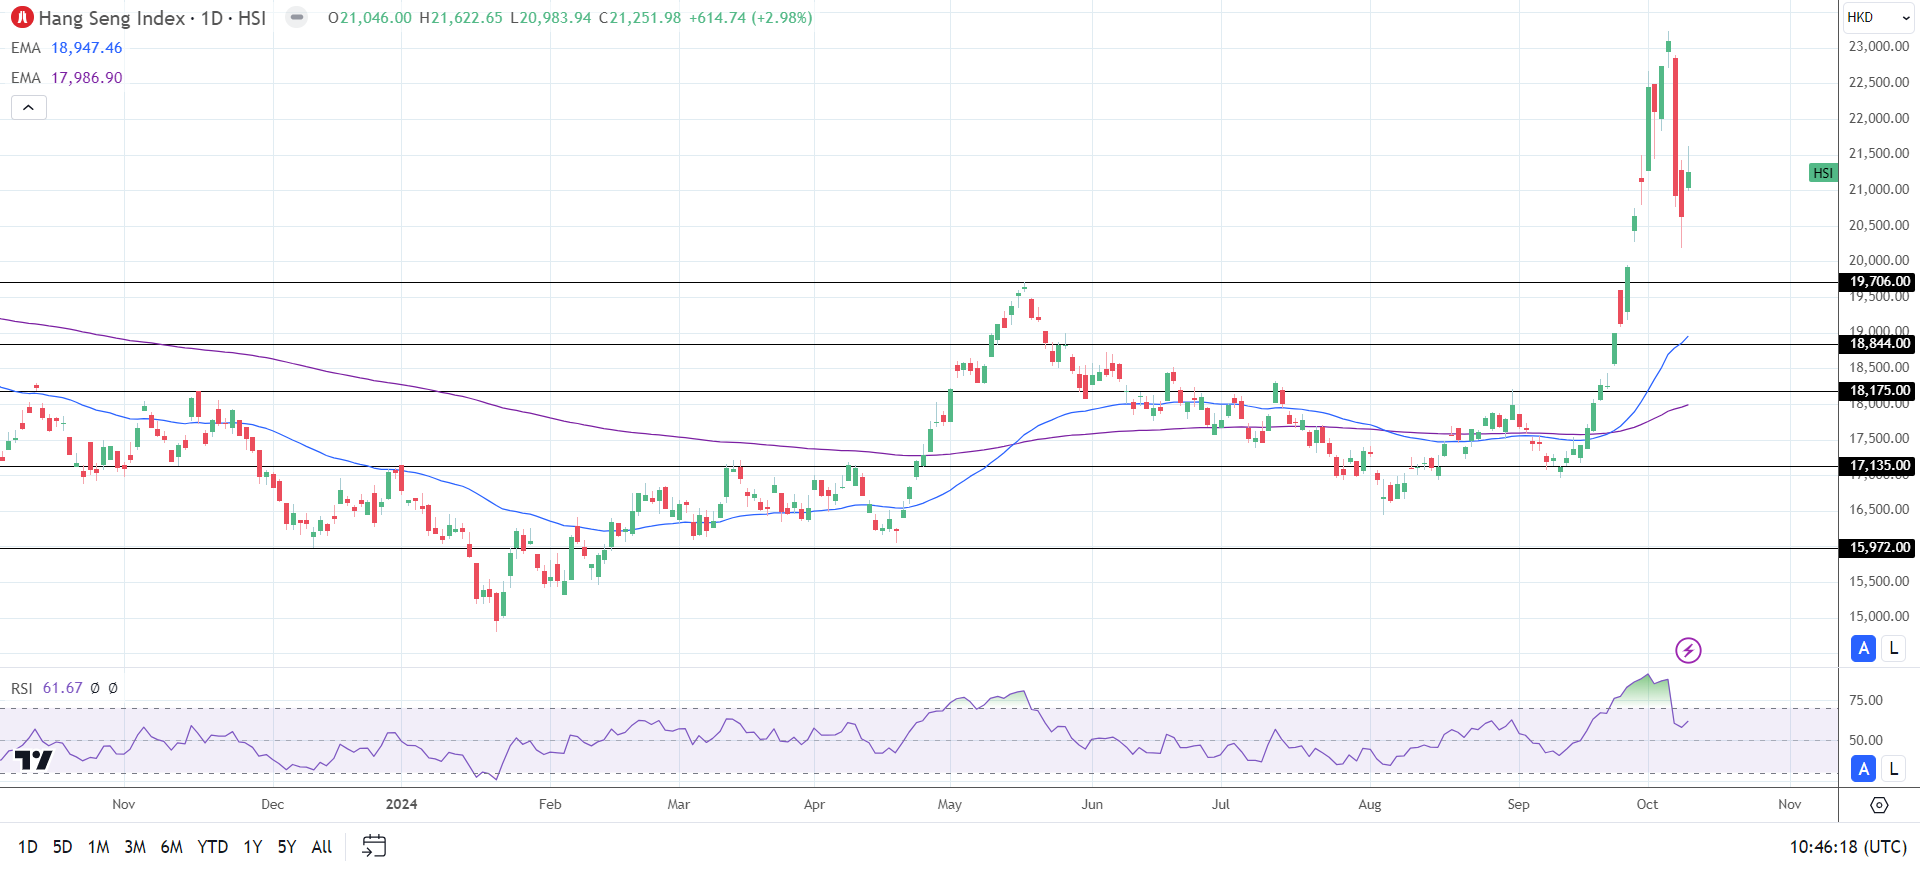This screenshot has height=871, width=1920.
Task: Click the 75.00 RSI axis label
Action: [x=1865, y=700]
